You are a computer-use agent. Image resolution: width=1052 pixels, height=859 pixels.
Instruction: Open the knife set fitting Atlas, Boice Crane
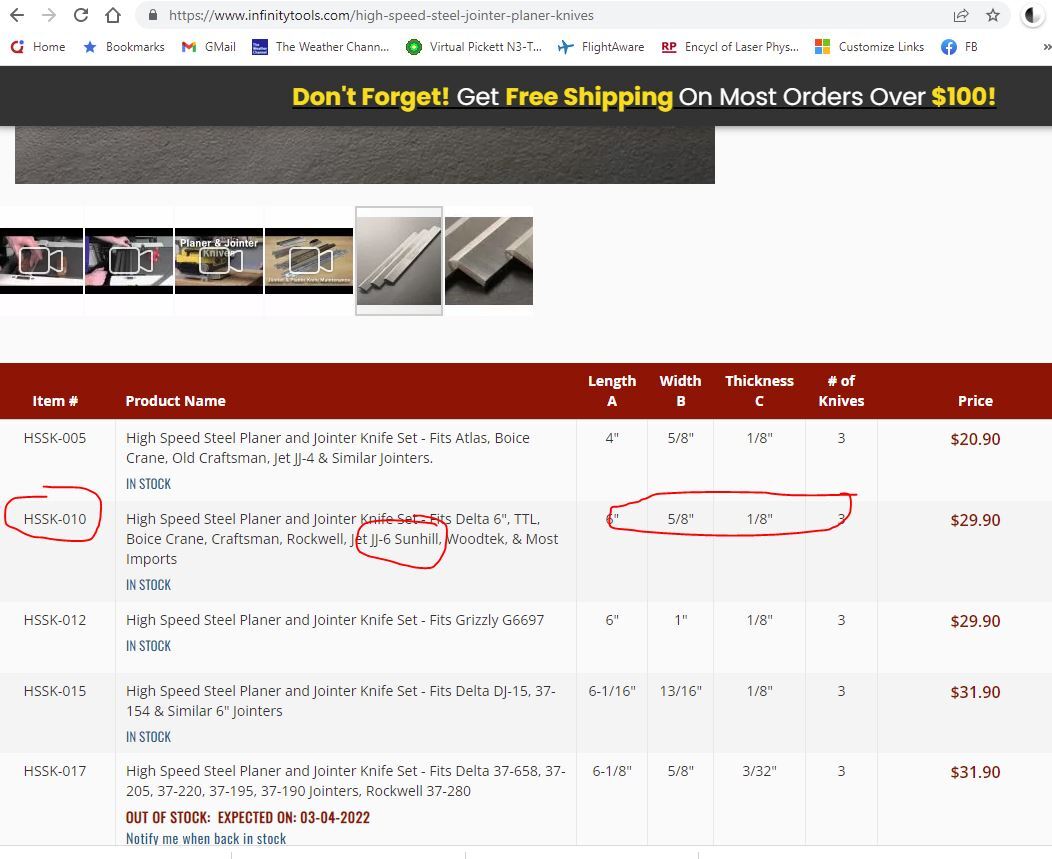click(x=327, y=448)
